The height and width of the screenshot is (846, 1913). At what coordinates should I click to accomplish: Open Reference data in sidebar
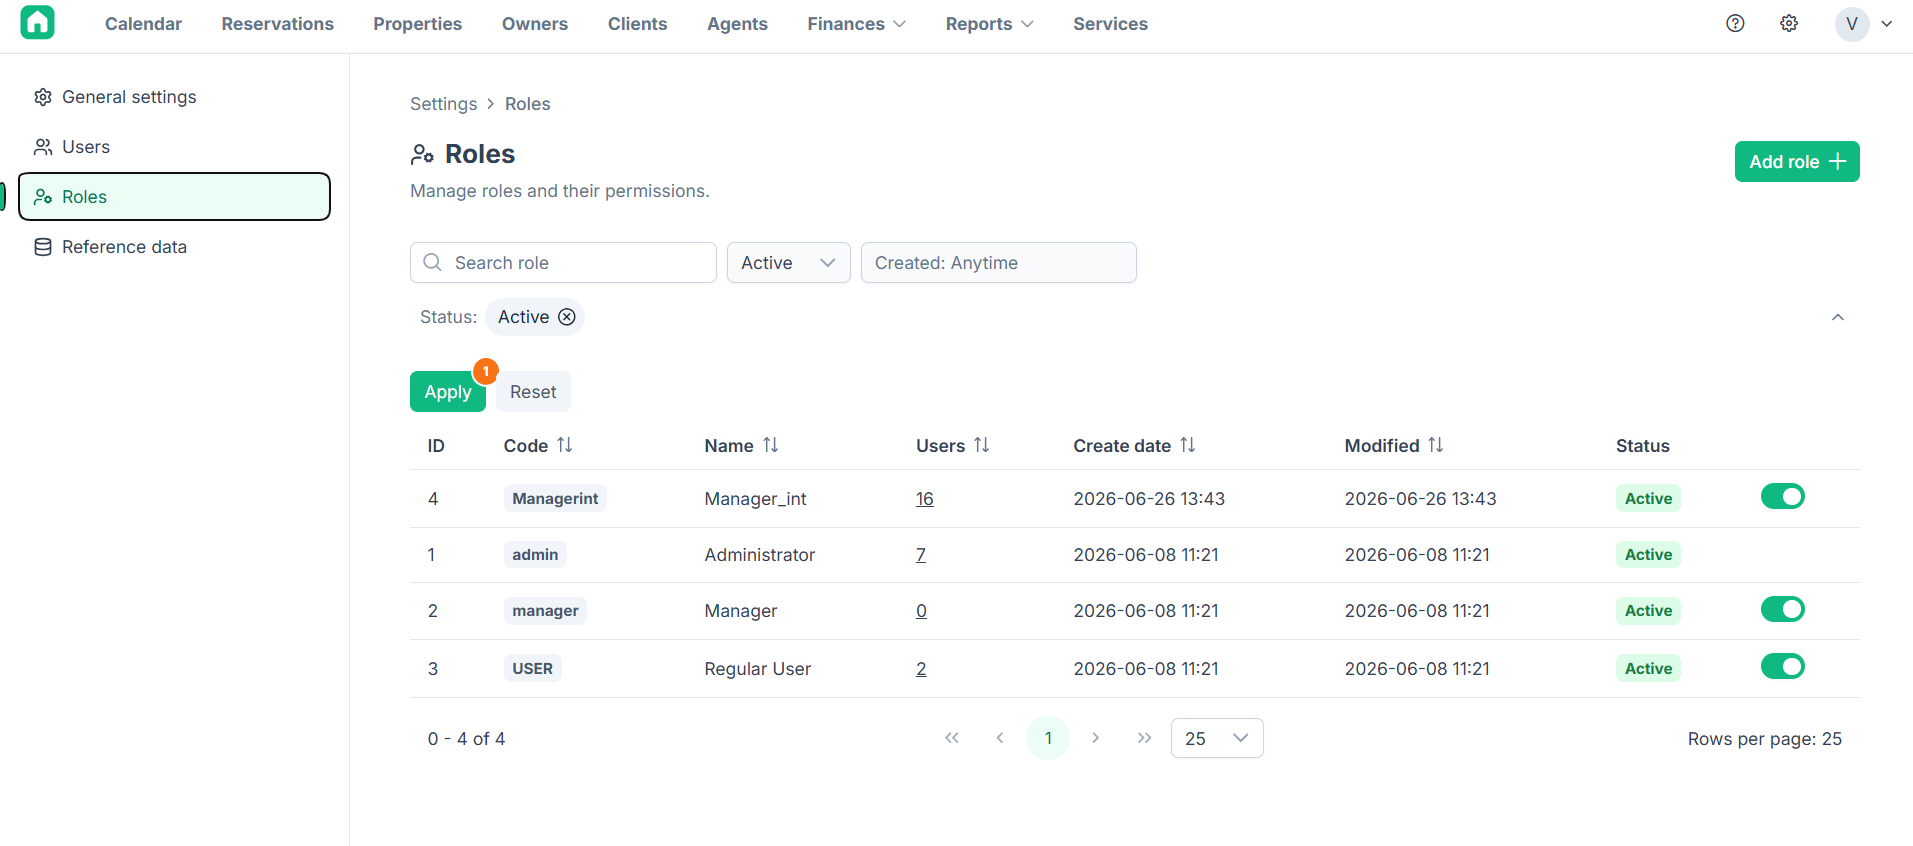pos(175,247)
